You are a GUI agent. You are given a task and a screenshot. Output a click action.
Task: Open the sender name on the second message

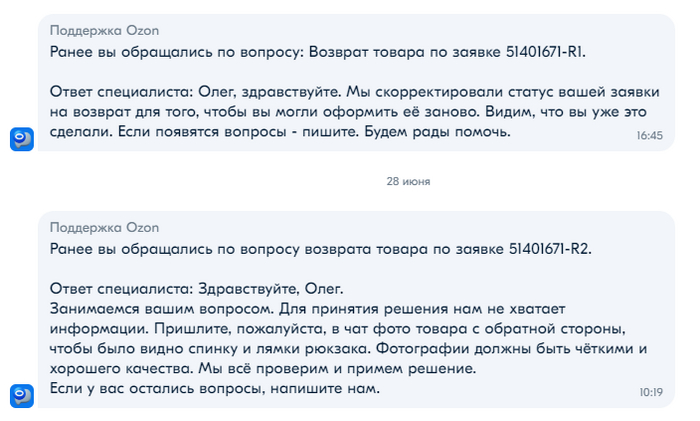point(104,228)
